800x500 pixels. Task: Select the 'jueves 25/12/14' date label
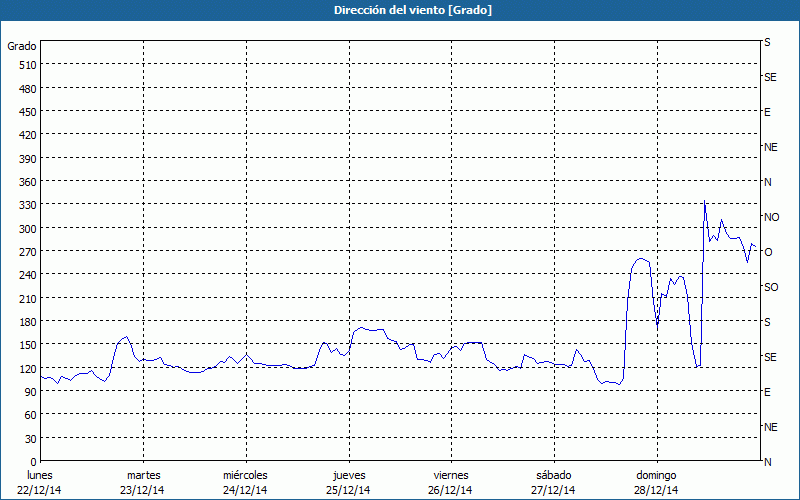(348, 482)
